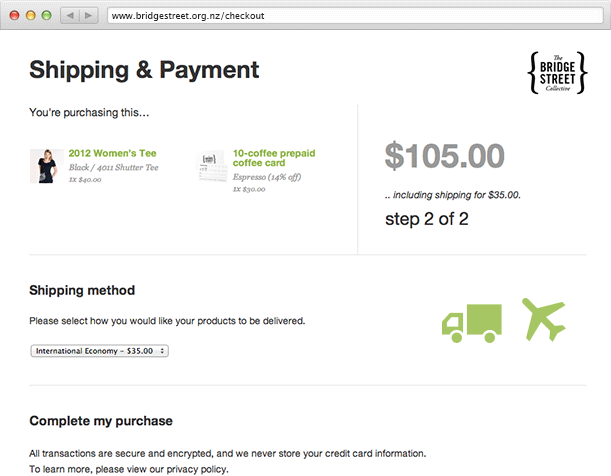Click the '1x $40.00' quantity line

(x=85, y=180)
